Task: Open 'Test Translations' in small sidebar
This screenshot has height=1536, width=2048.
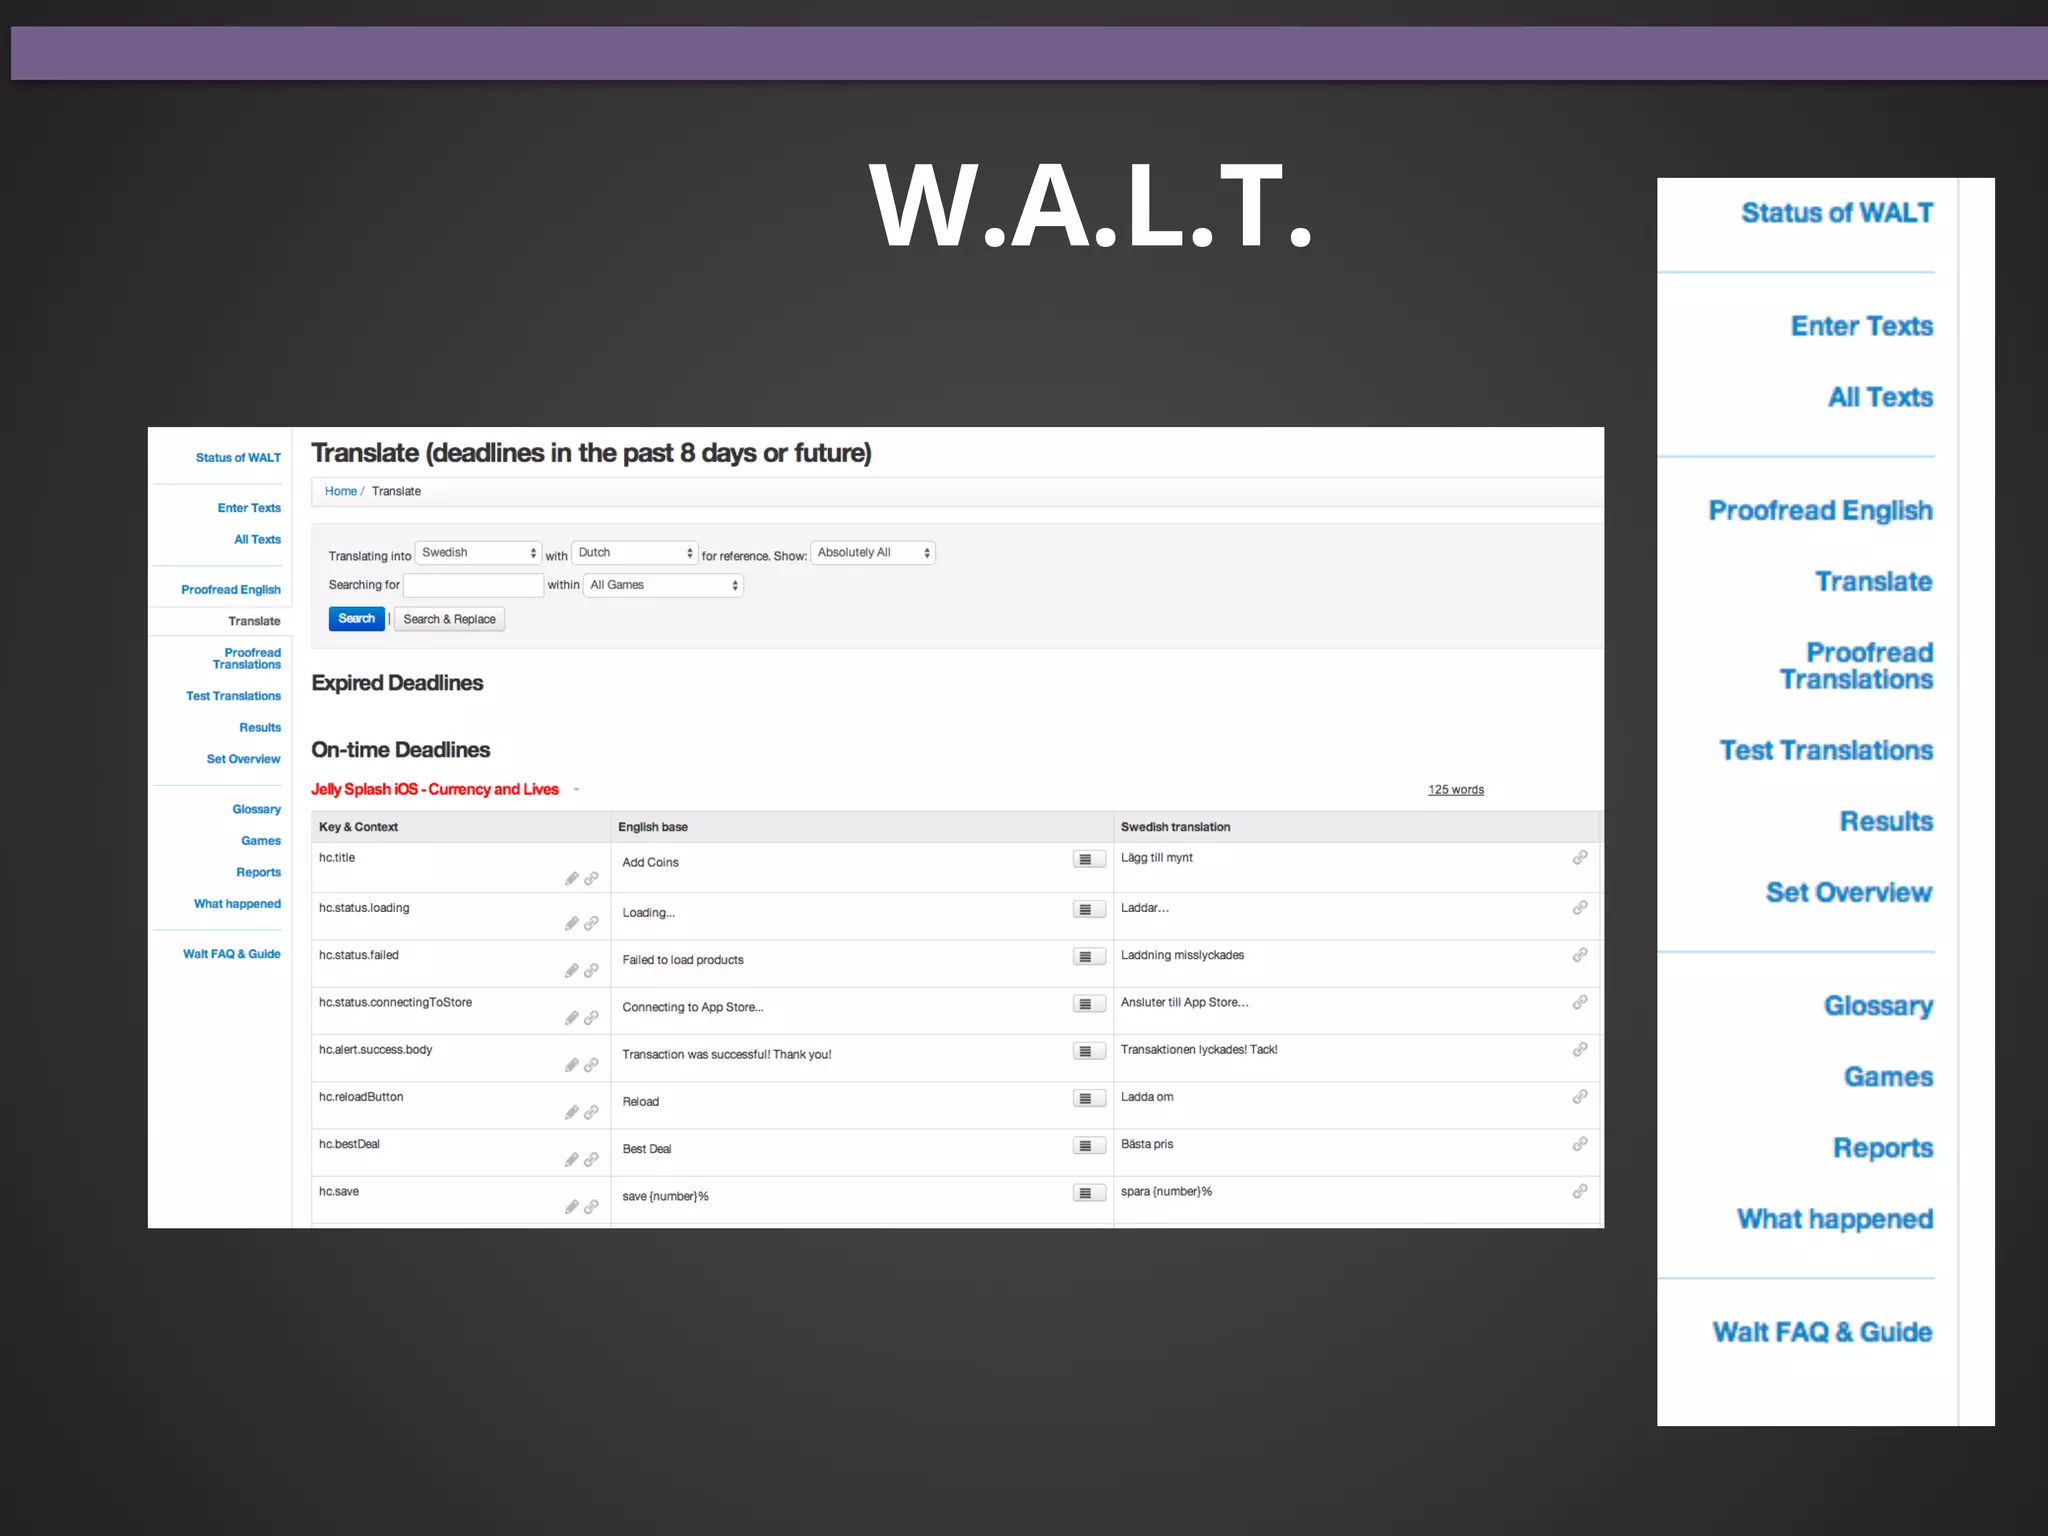Action: [x=233, y=696]
